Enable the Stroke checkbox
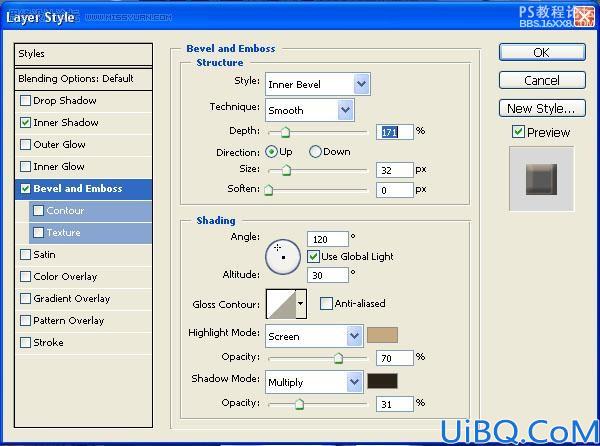Screen dimensions: 600x446 25,342
